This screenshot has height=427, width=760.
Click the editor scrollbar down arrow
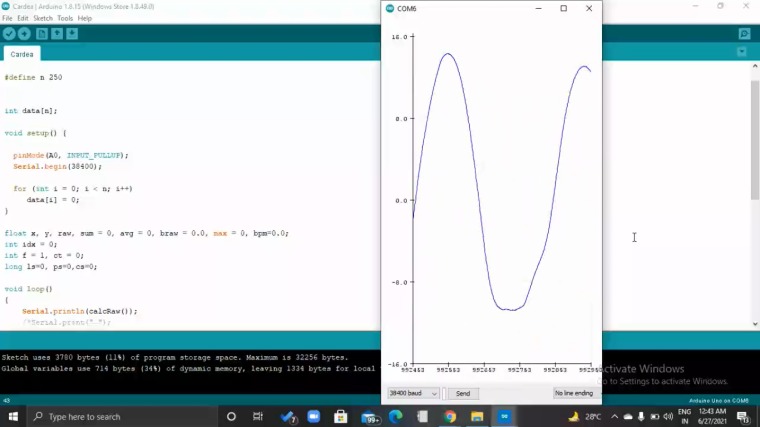coord(755,324)
